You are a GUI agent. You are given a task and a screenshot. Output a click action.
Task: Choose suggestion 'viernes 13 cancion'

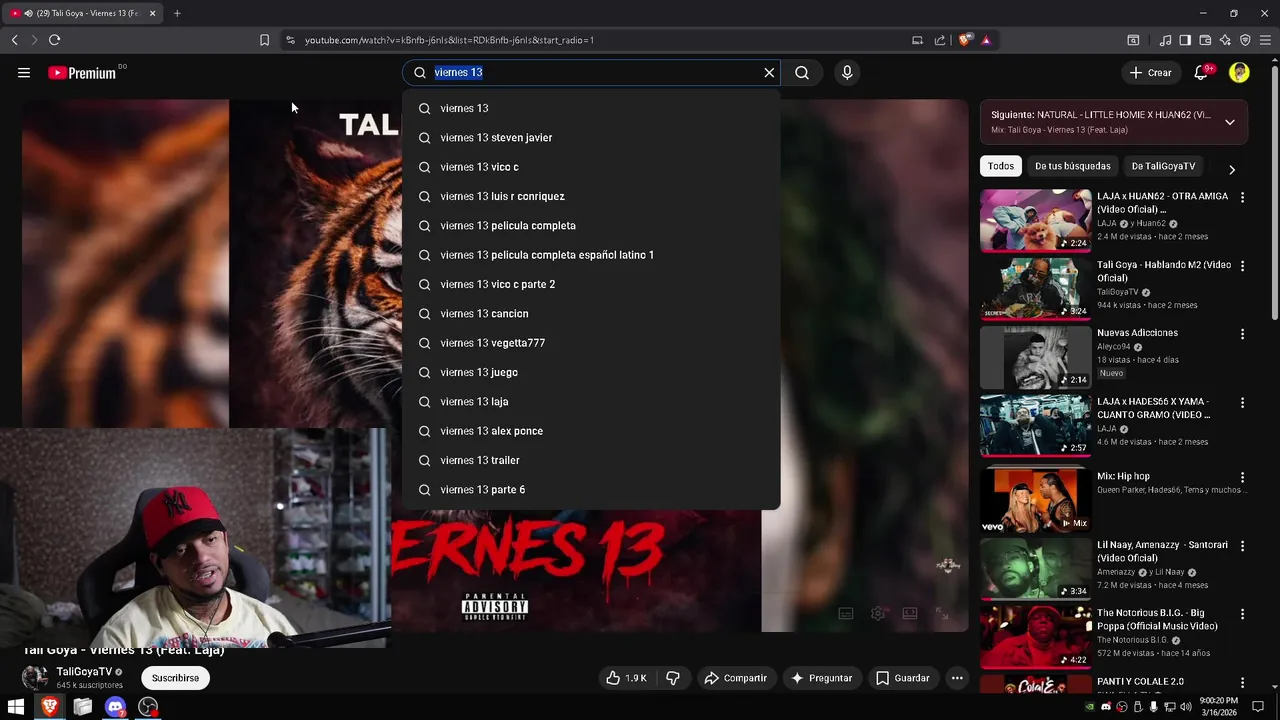pyautogui.click(x=591, y=313)
